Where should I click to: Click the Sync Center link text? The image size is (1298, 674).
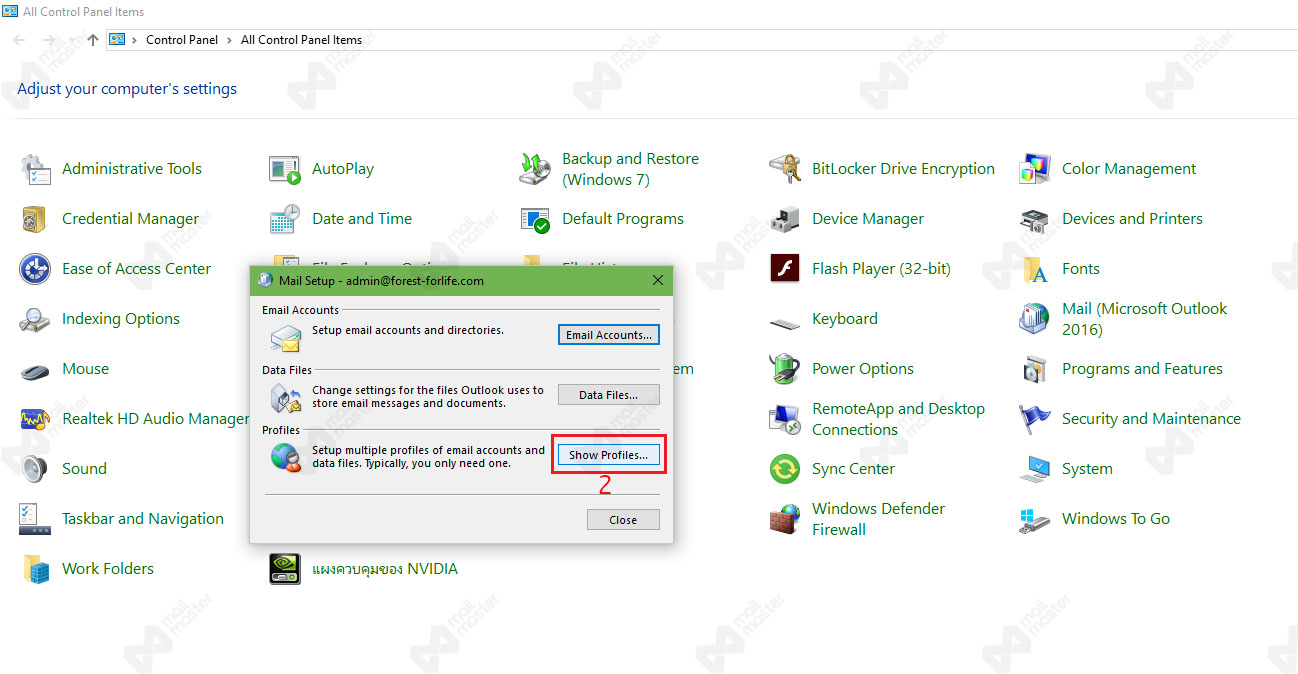pyautogui.click(x=853, y=469)
